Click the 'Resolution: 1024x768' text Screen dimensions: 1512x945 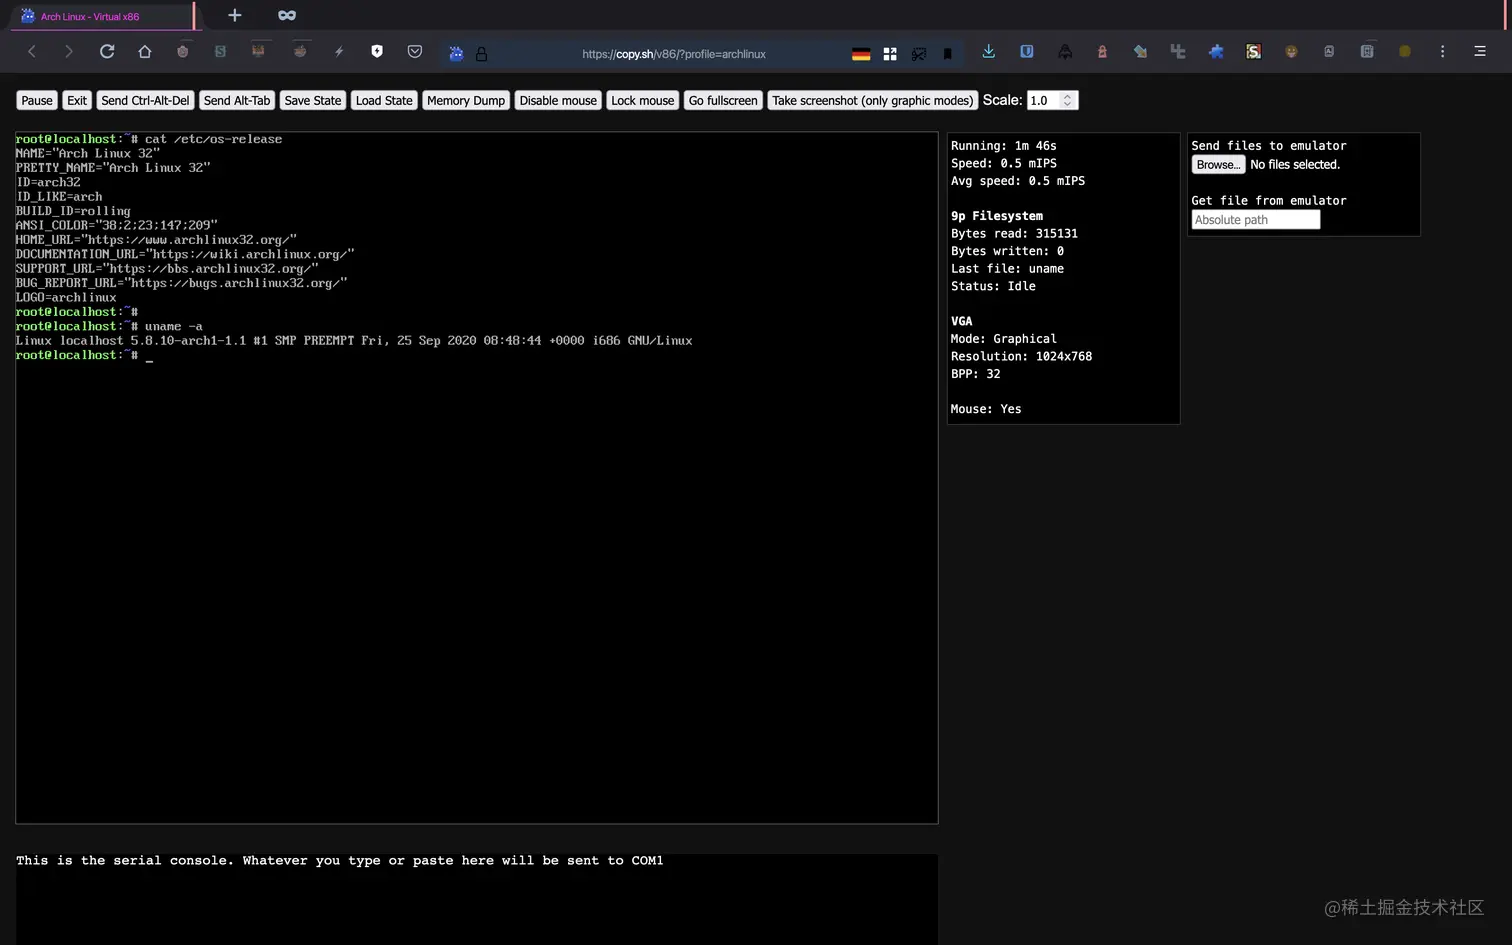tap(1021, 356)
